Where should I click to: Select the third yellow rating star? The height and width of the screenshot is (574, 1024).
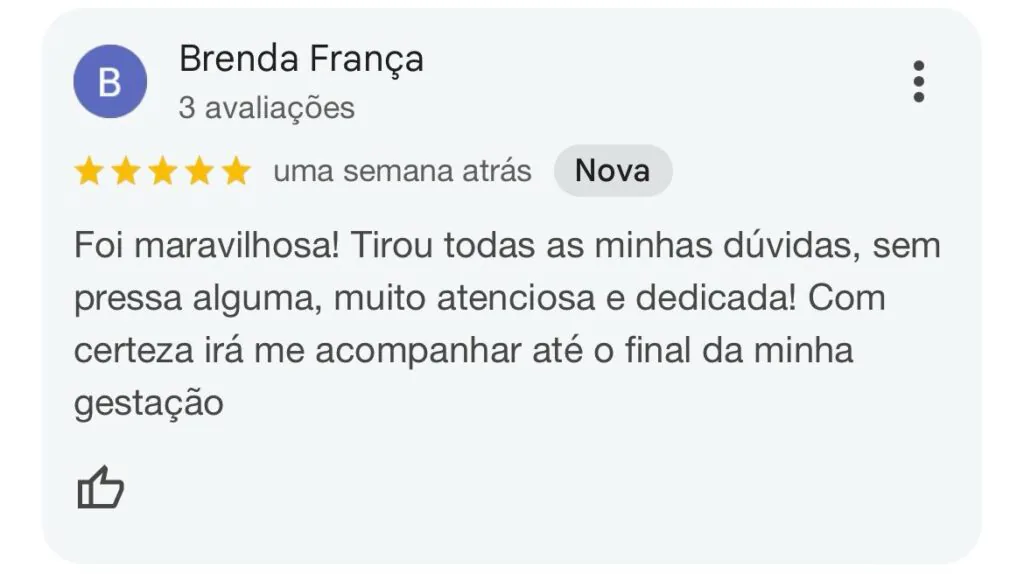tap(163, 171)
